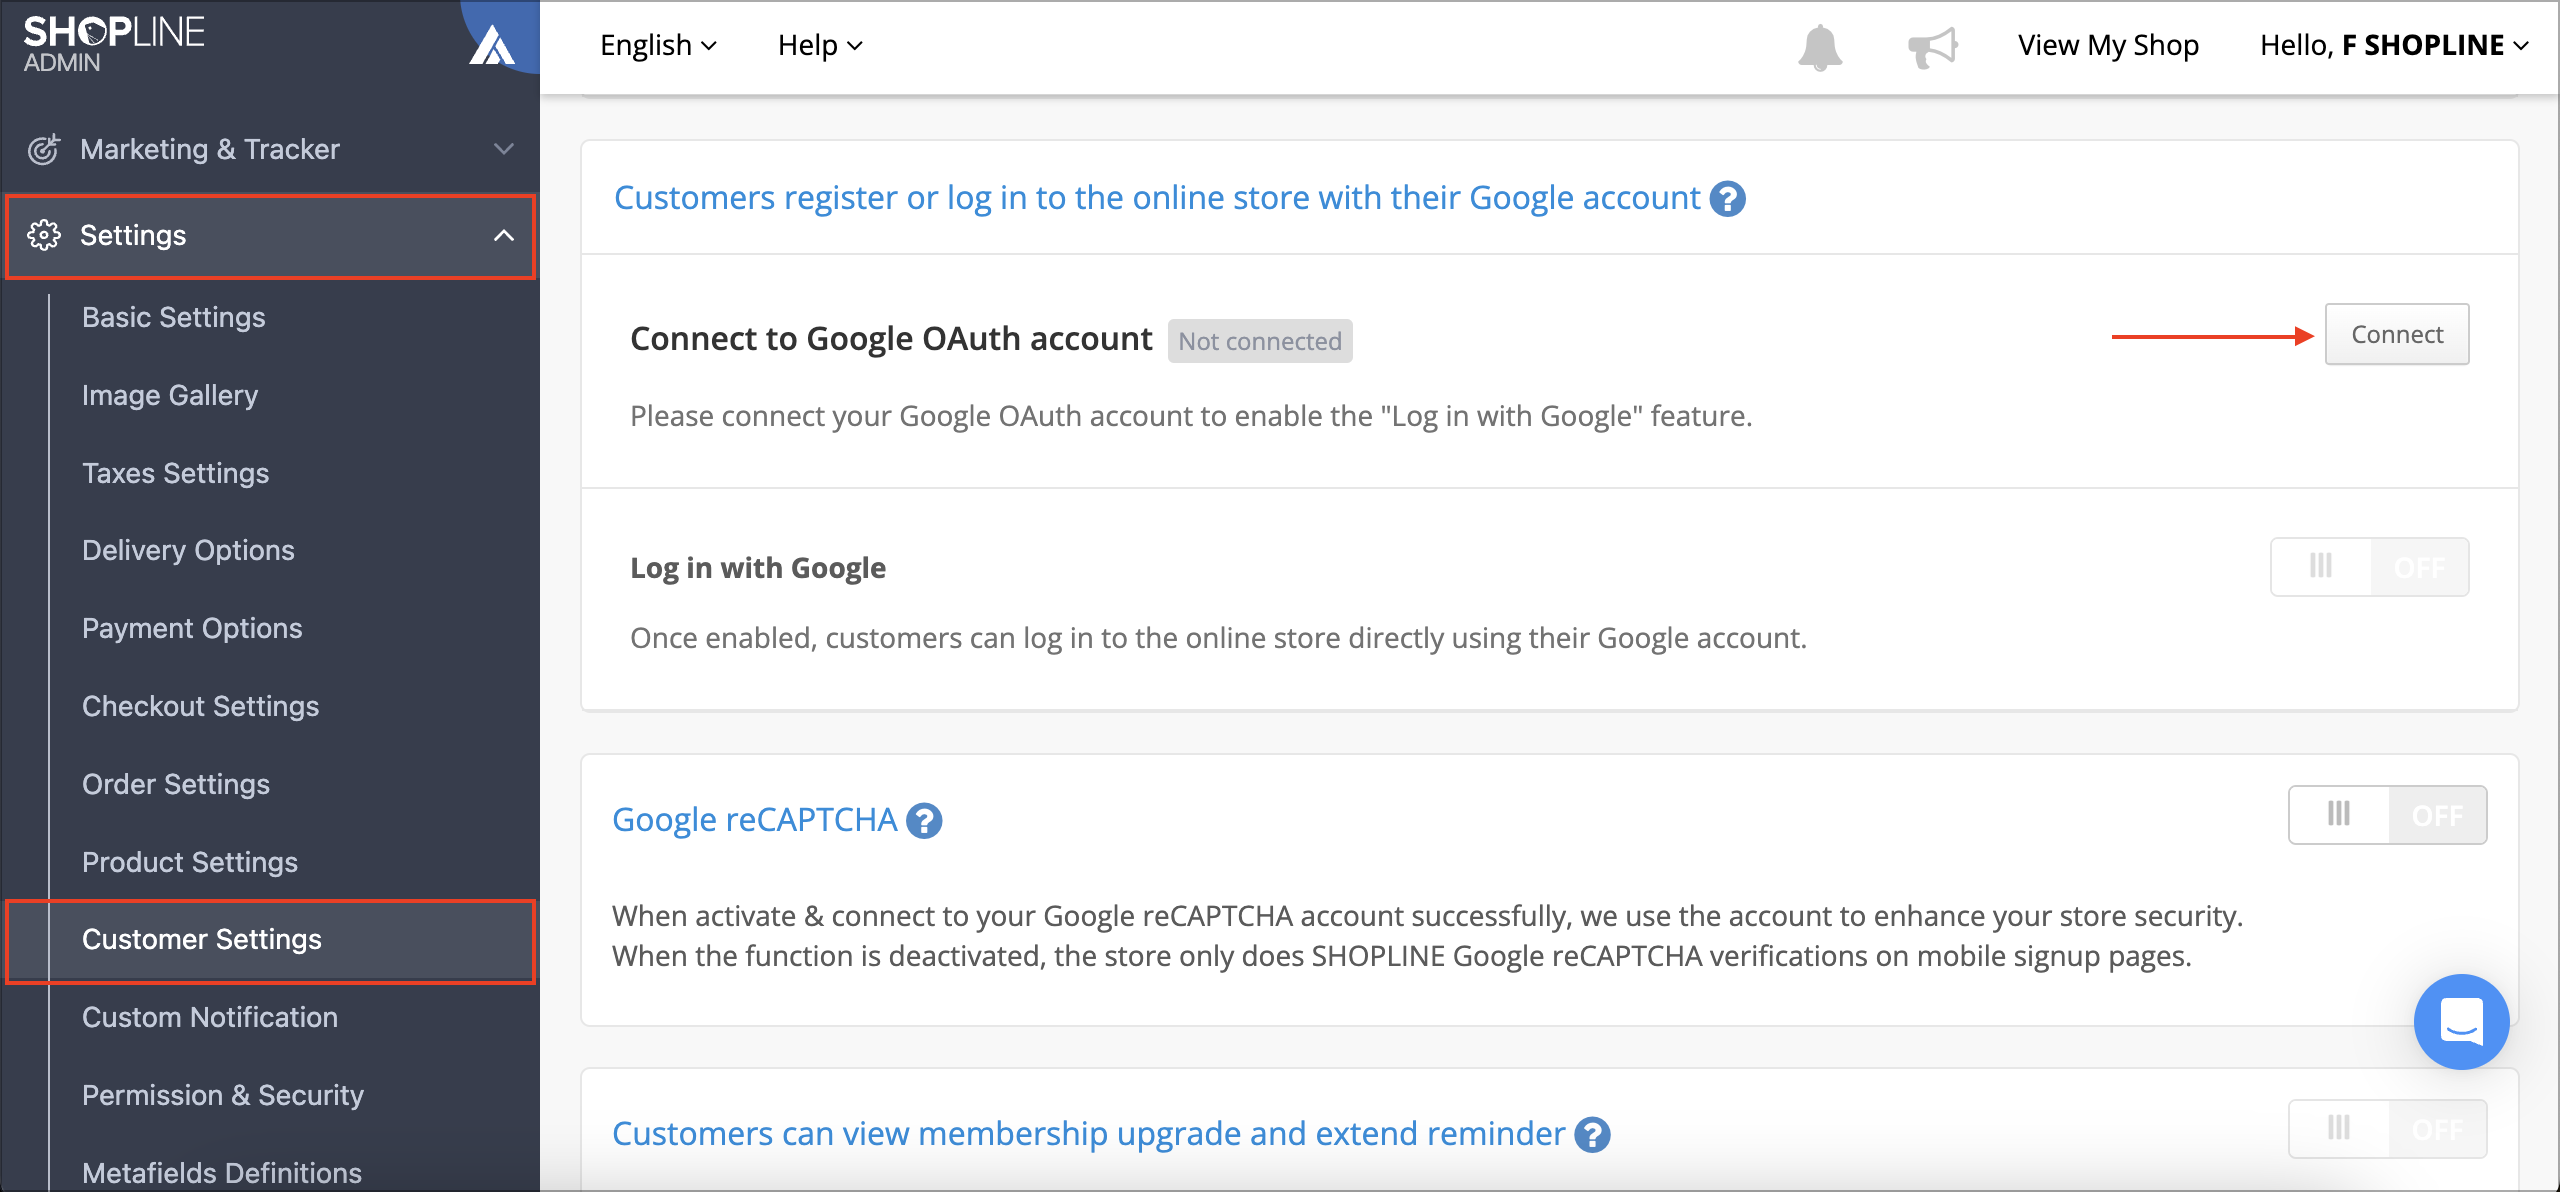Go to Taxes Settings

176,473
